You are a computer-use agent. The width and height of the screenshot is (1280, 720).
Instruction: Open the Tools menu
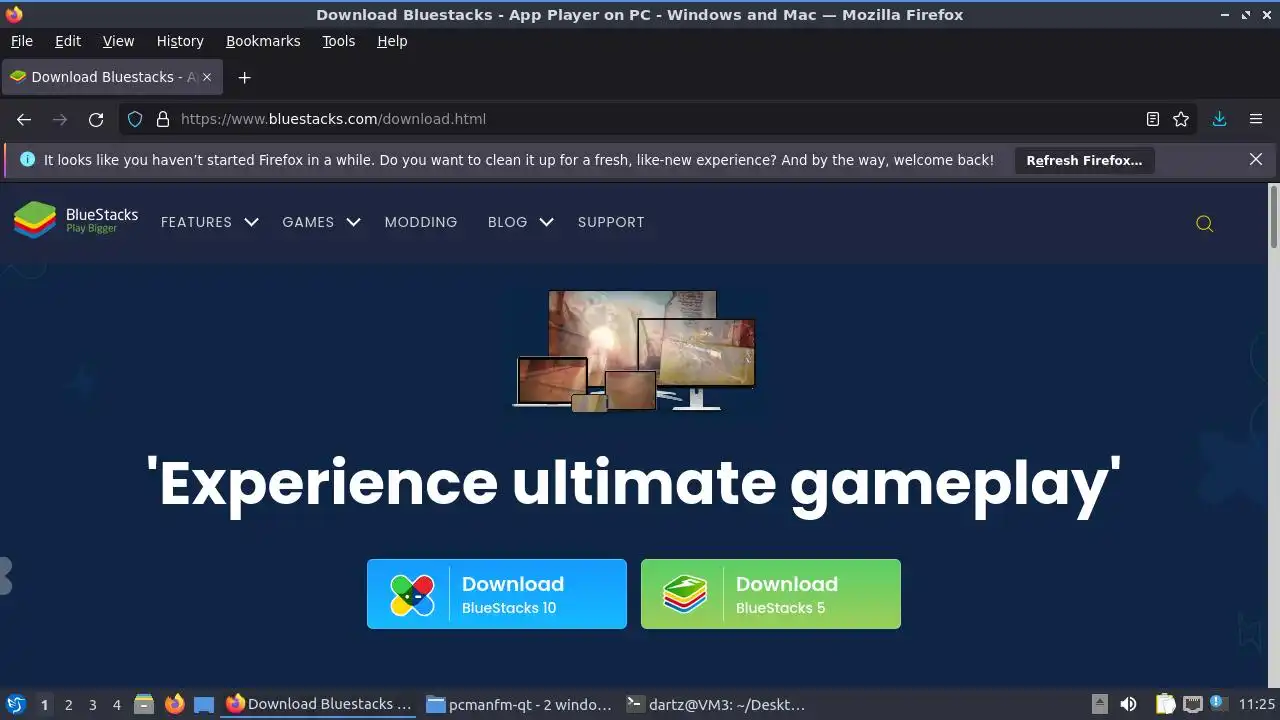[x=338, y=41]
